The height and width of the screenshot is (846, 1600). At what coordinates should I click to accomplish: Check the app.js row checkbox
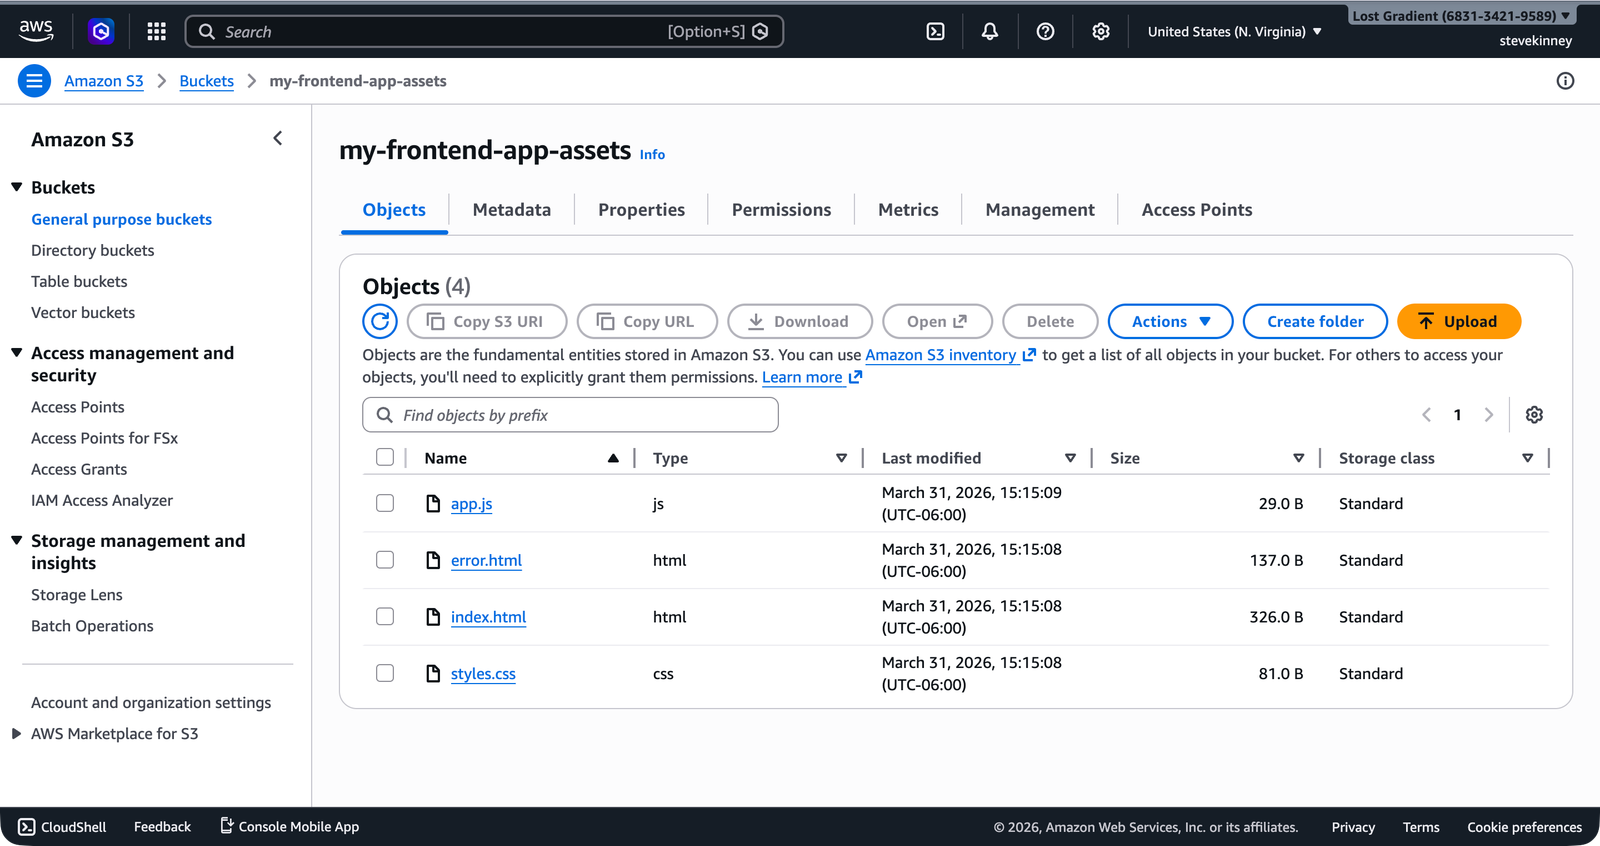(x=385, y=503)
